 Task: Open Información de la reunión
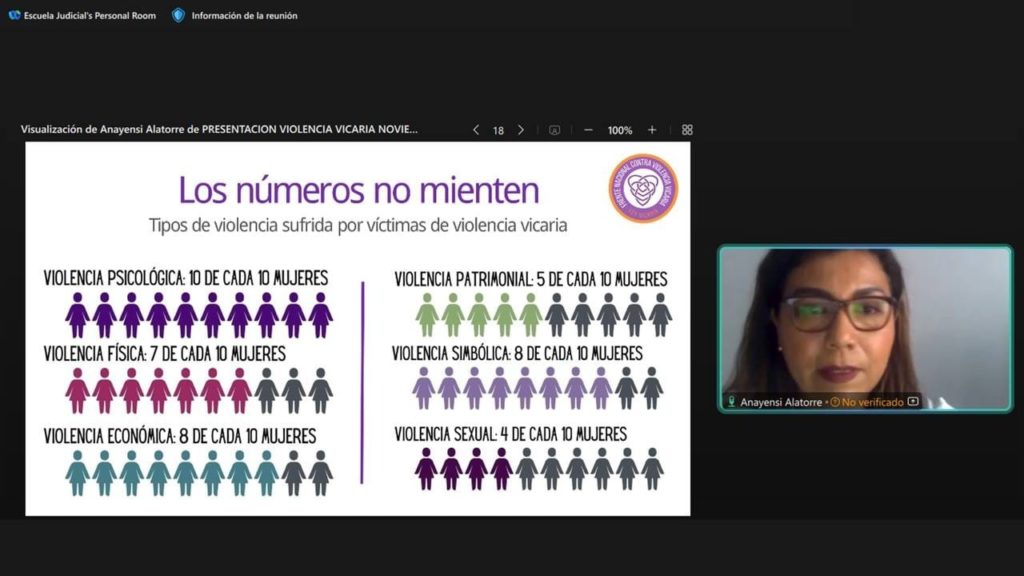(244, 15)
